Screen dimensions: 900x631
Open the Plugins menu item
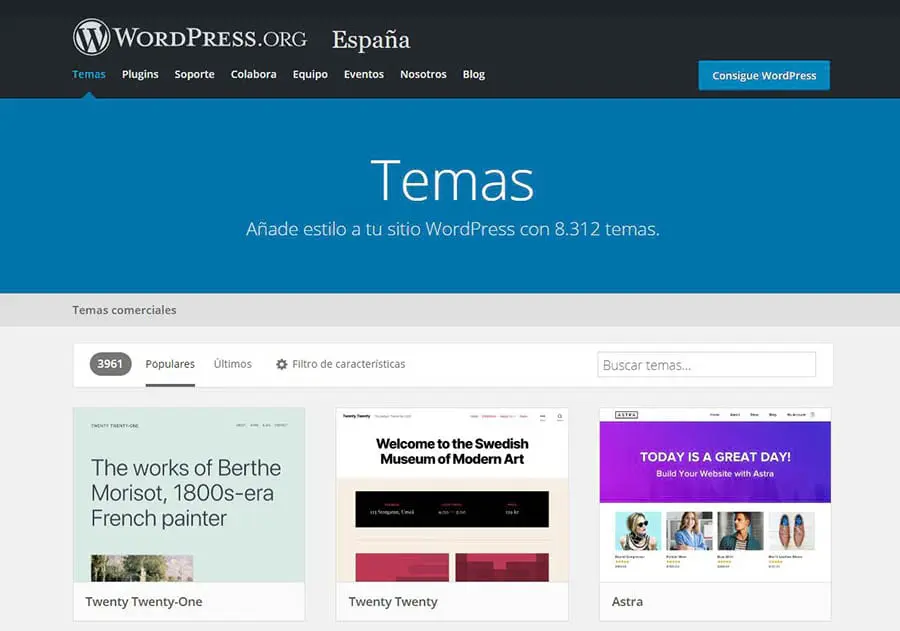pos(140,74)
